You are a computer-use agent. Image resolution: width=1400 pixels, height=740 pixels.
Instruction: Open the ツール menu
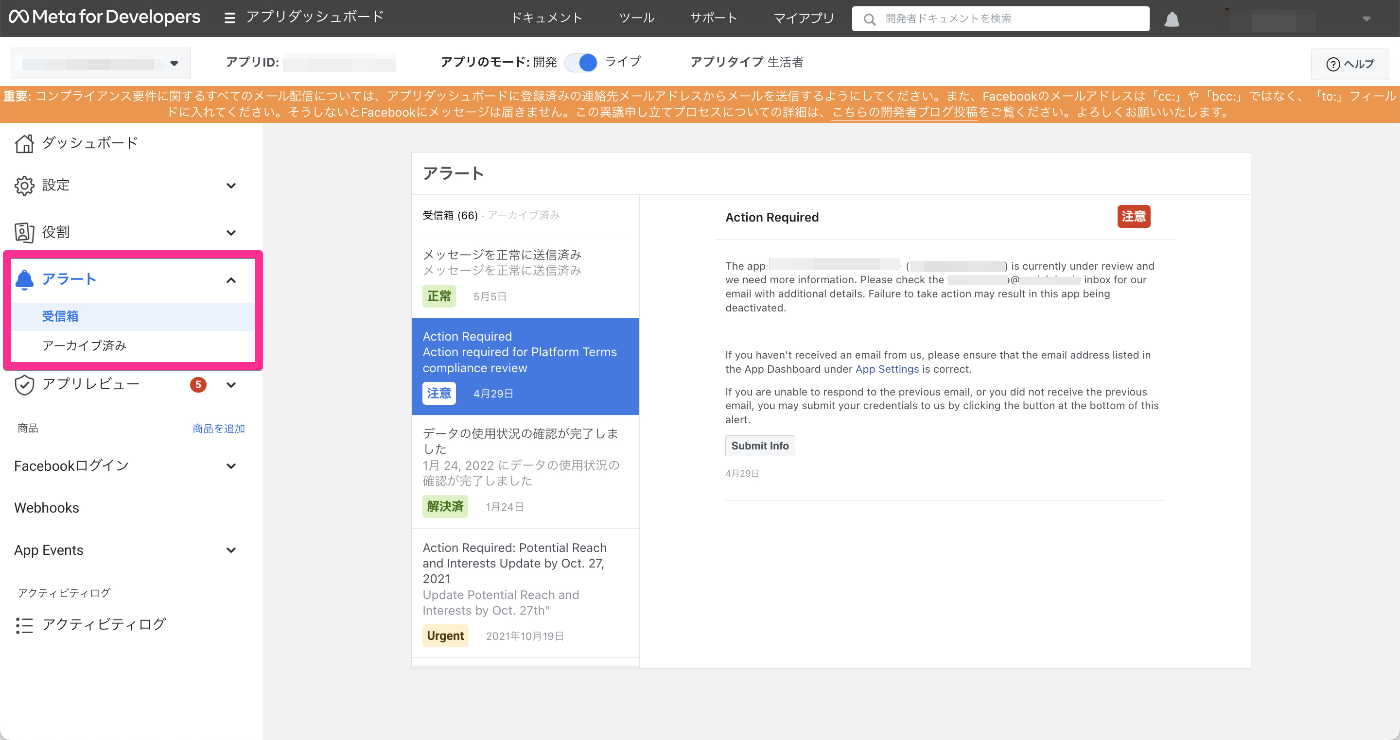[636, 18]
